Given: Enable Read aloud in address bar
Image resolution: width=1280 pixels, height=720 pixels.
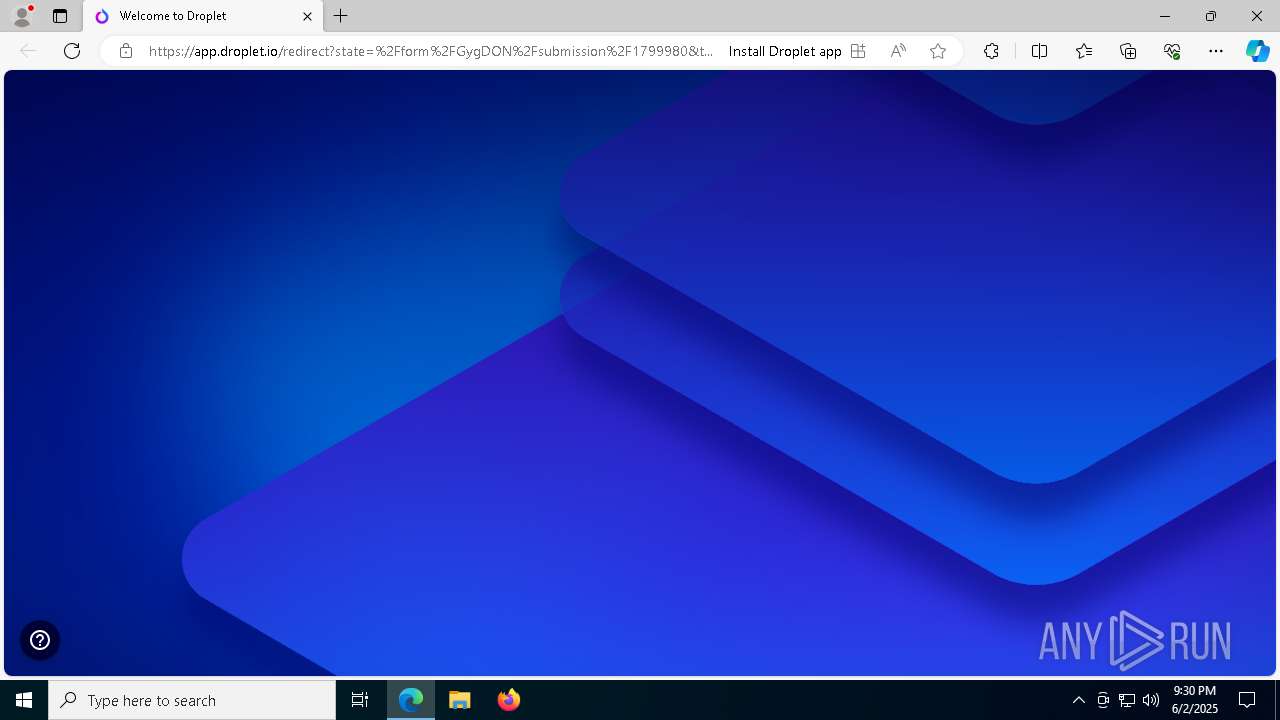Looking at the screenshot, I should pos(898,51).
